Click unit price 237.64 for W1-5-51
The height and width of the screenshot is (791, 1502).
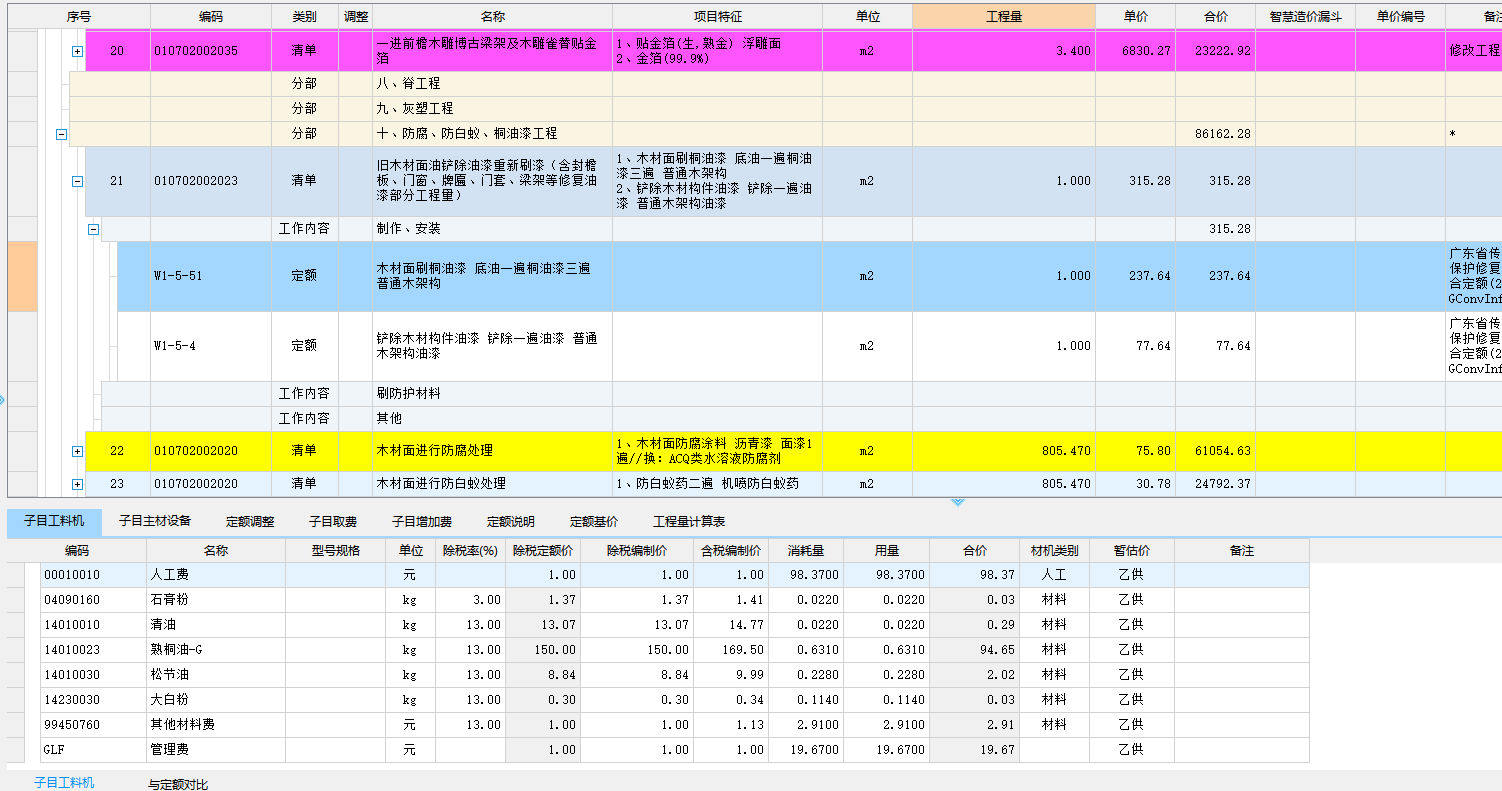click(1135, 276)
